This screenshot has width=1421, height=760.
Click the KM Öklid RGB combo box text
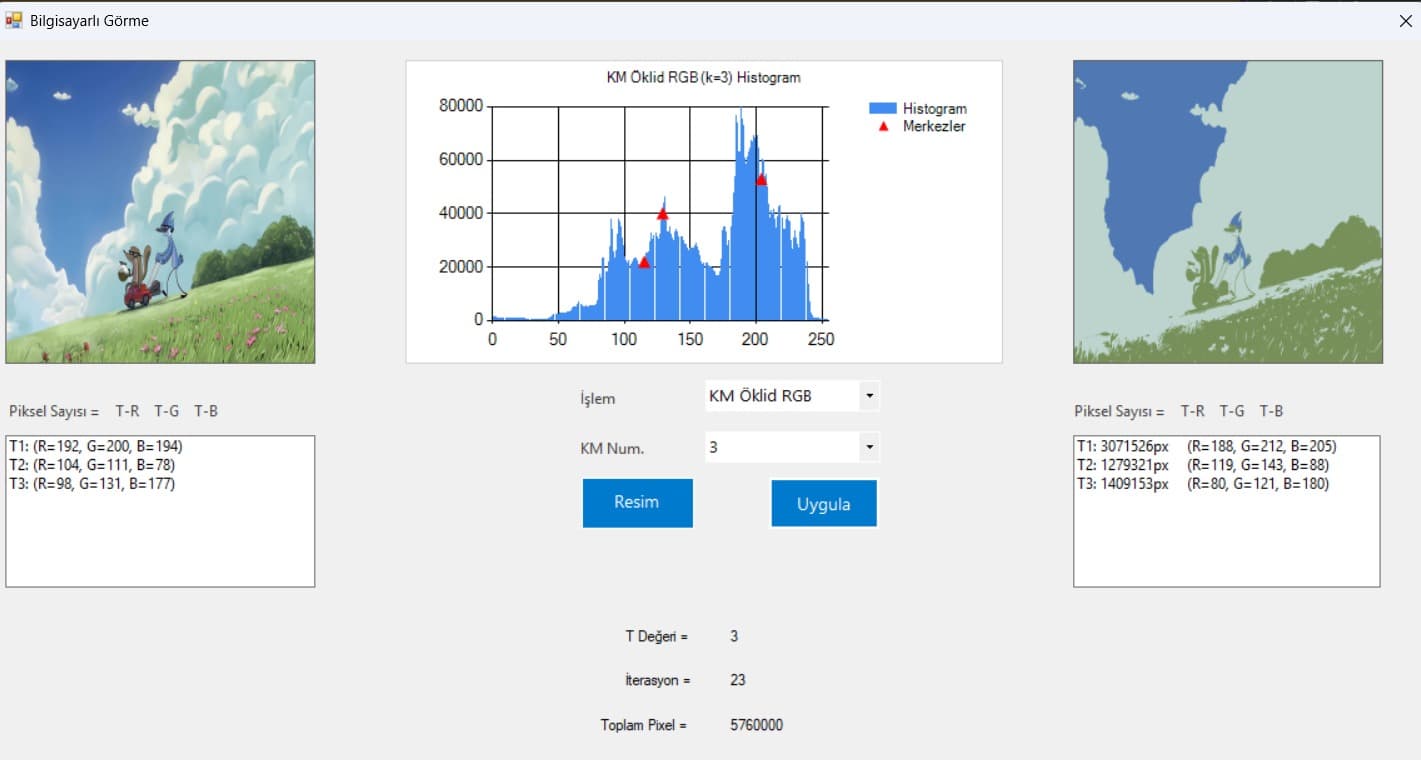click(760, 396)
